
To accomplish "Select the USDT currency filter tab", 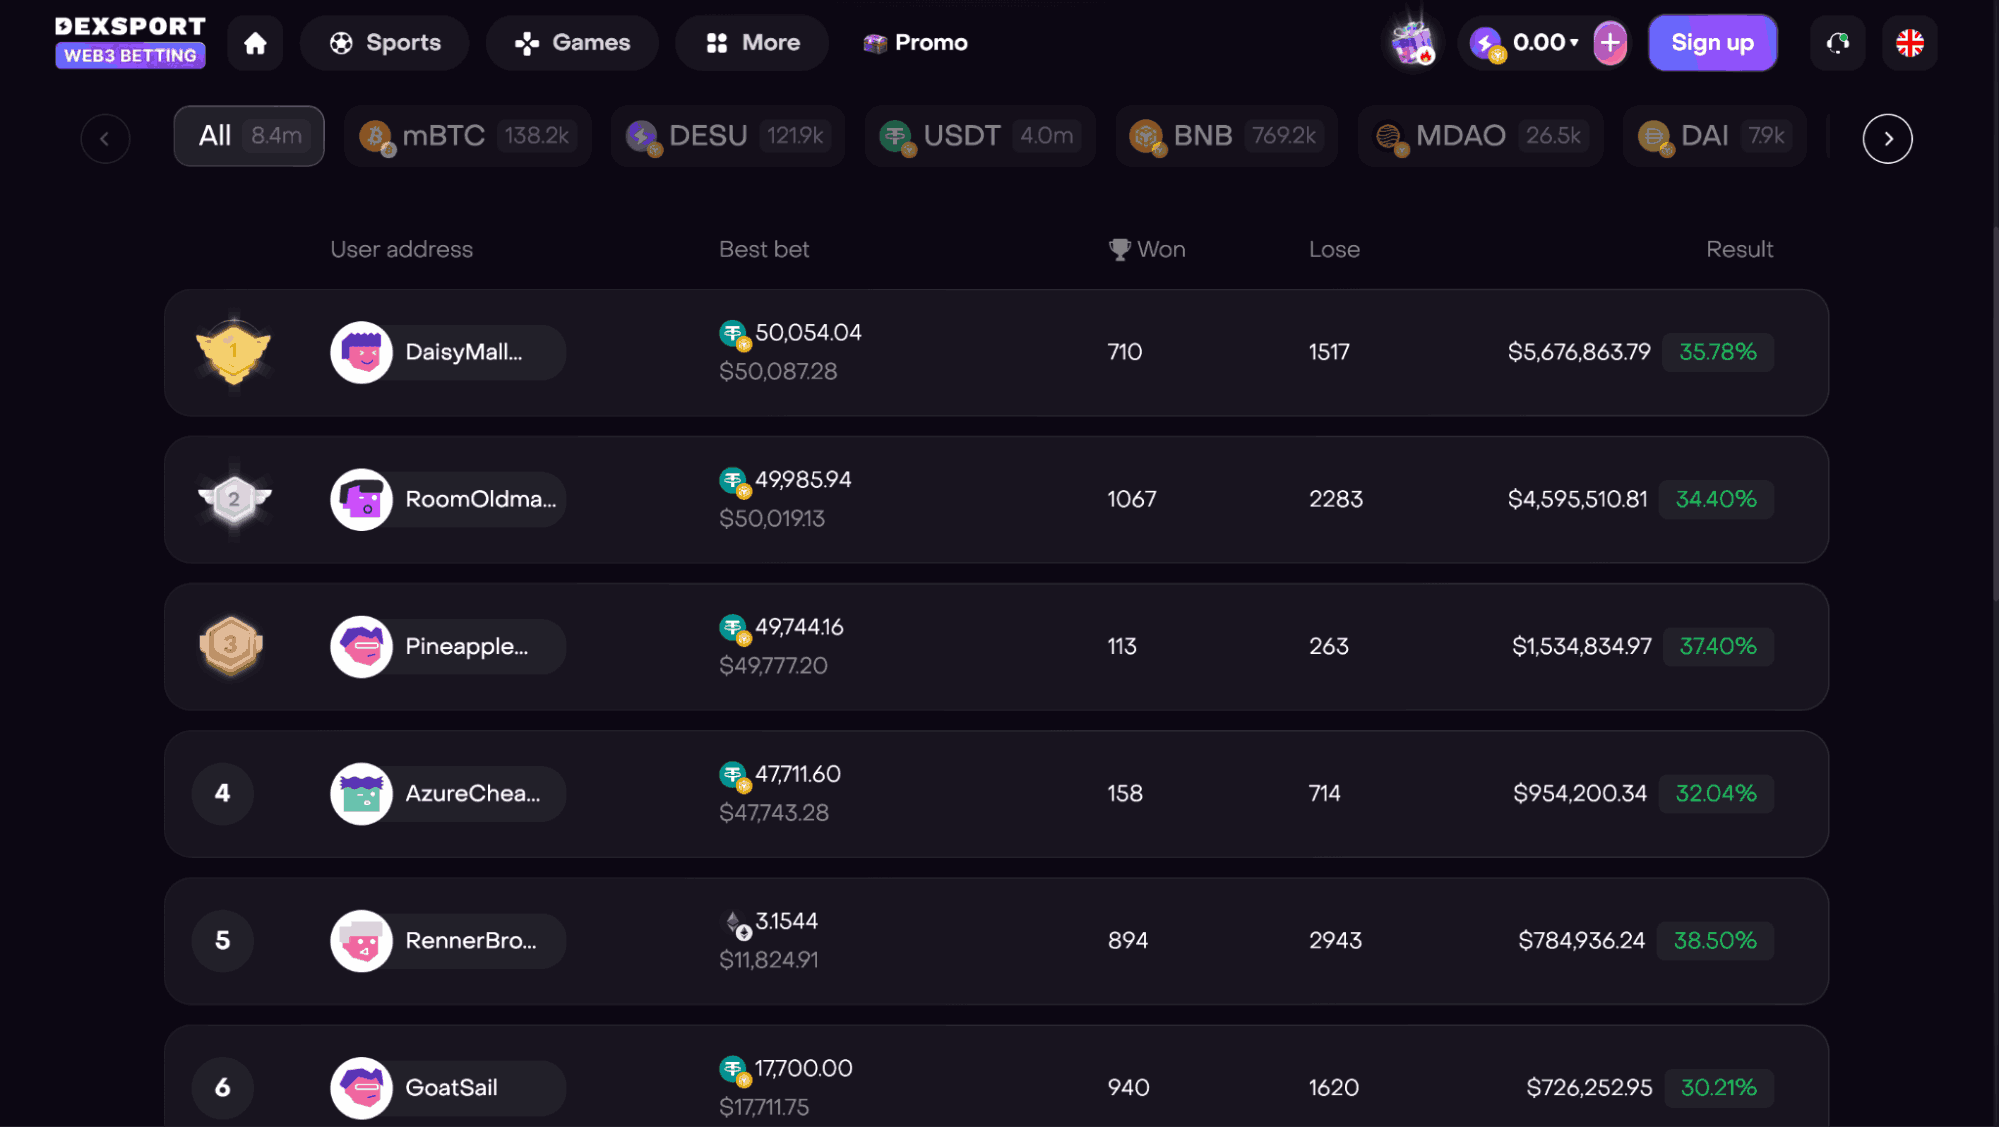I will point(979,136).
